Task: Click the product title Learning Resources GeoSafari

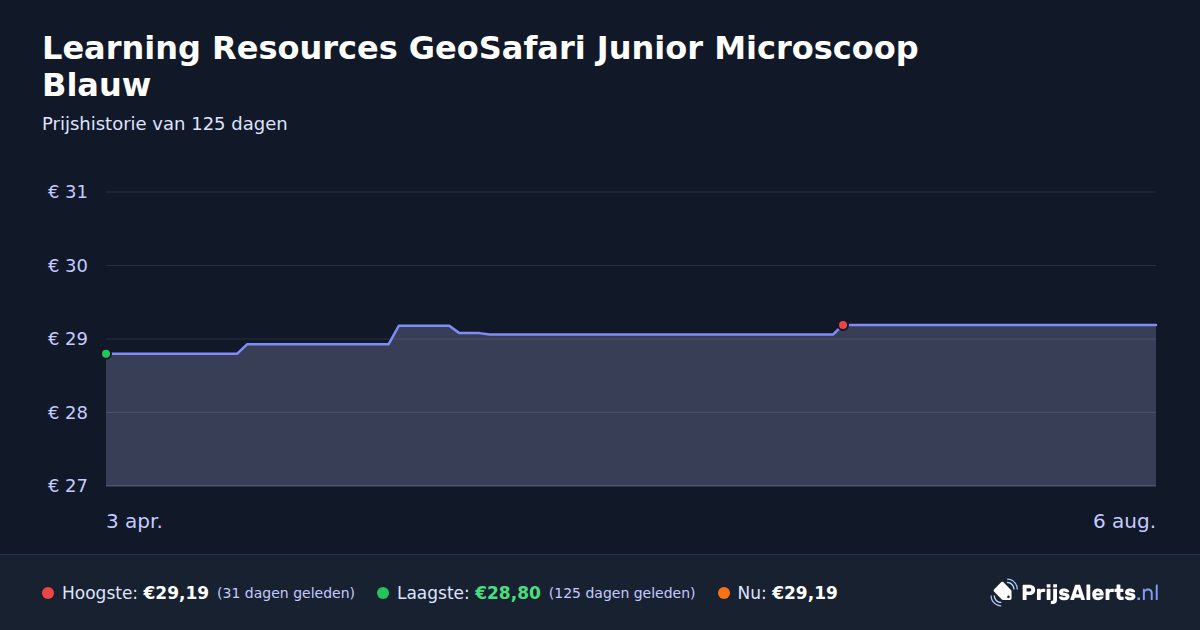Action: pyautogui.click(x=480, y=66)
